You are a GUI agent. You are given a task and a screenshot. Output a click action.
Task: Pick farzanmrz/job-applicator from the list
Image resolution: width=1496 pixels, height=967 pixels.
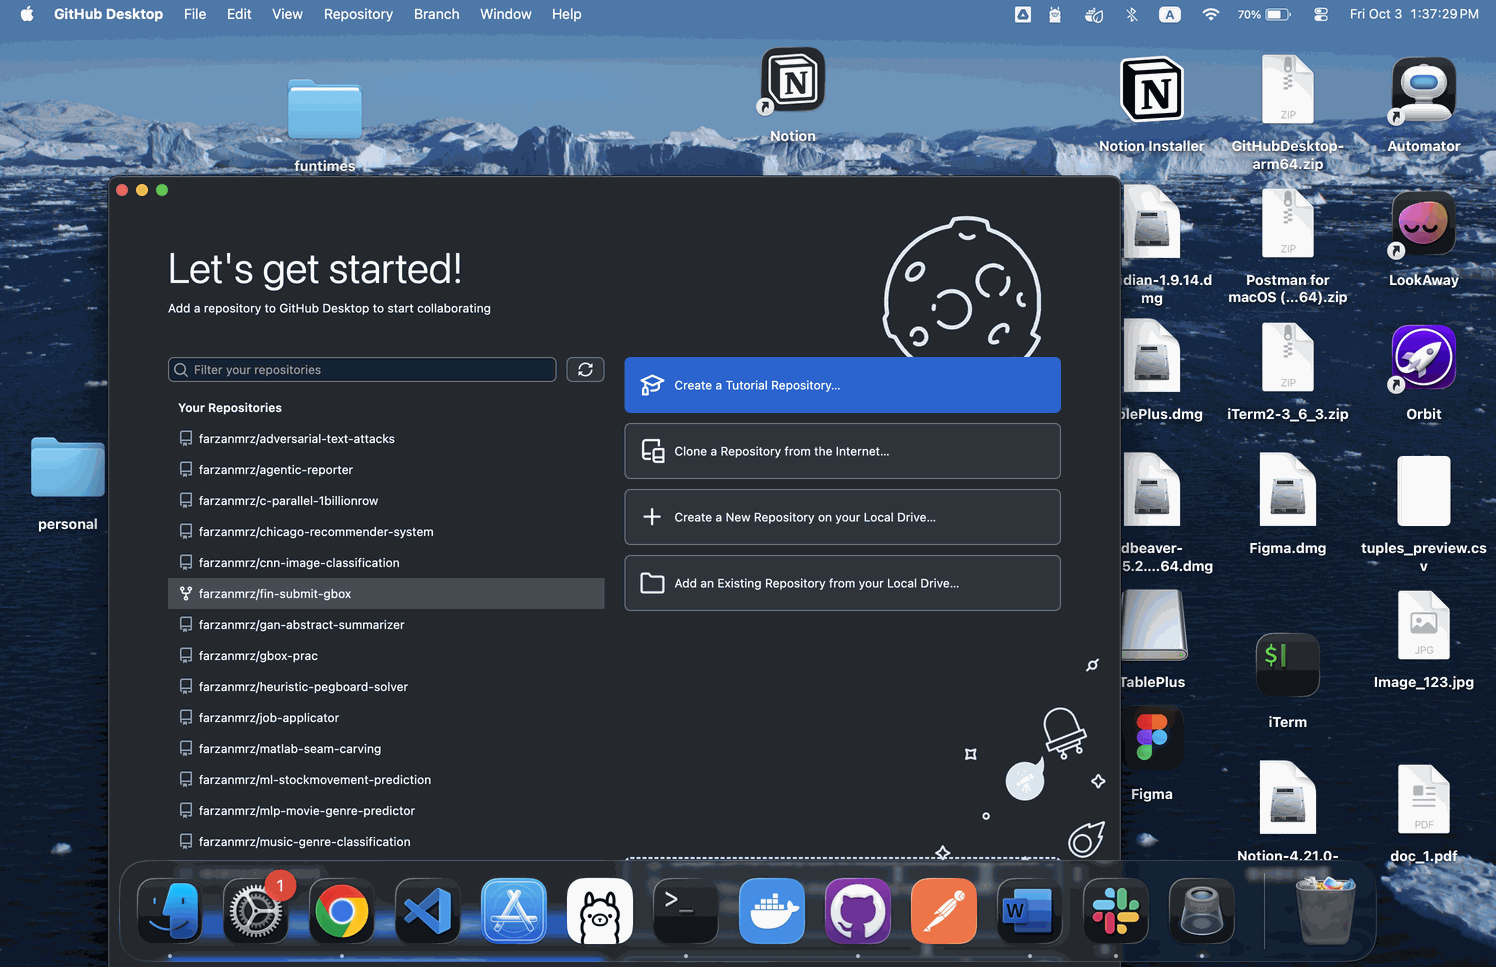[x=268, y=718]
